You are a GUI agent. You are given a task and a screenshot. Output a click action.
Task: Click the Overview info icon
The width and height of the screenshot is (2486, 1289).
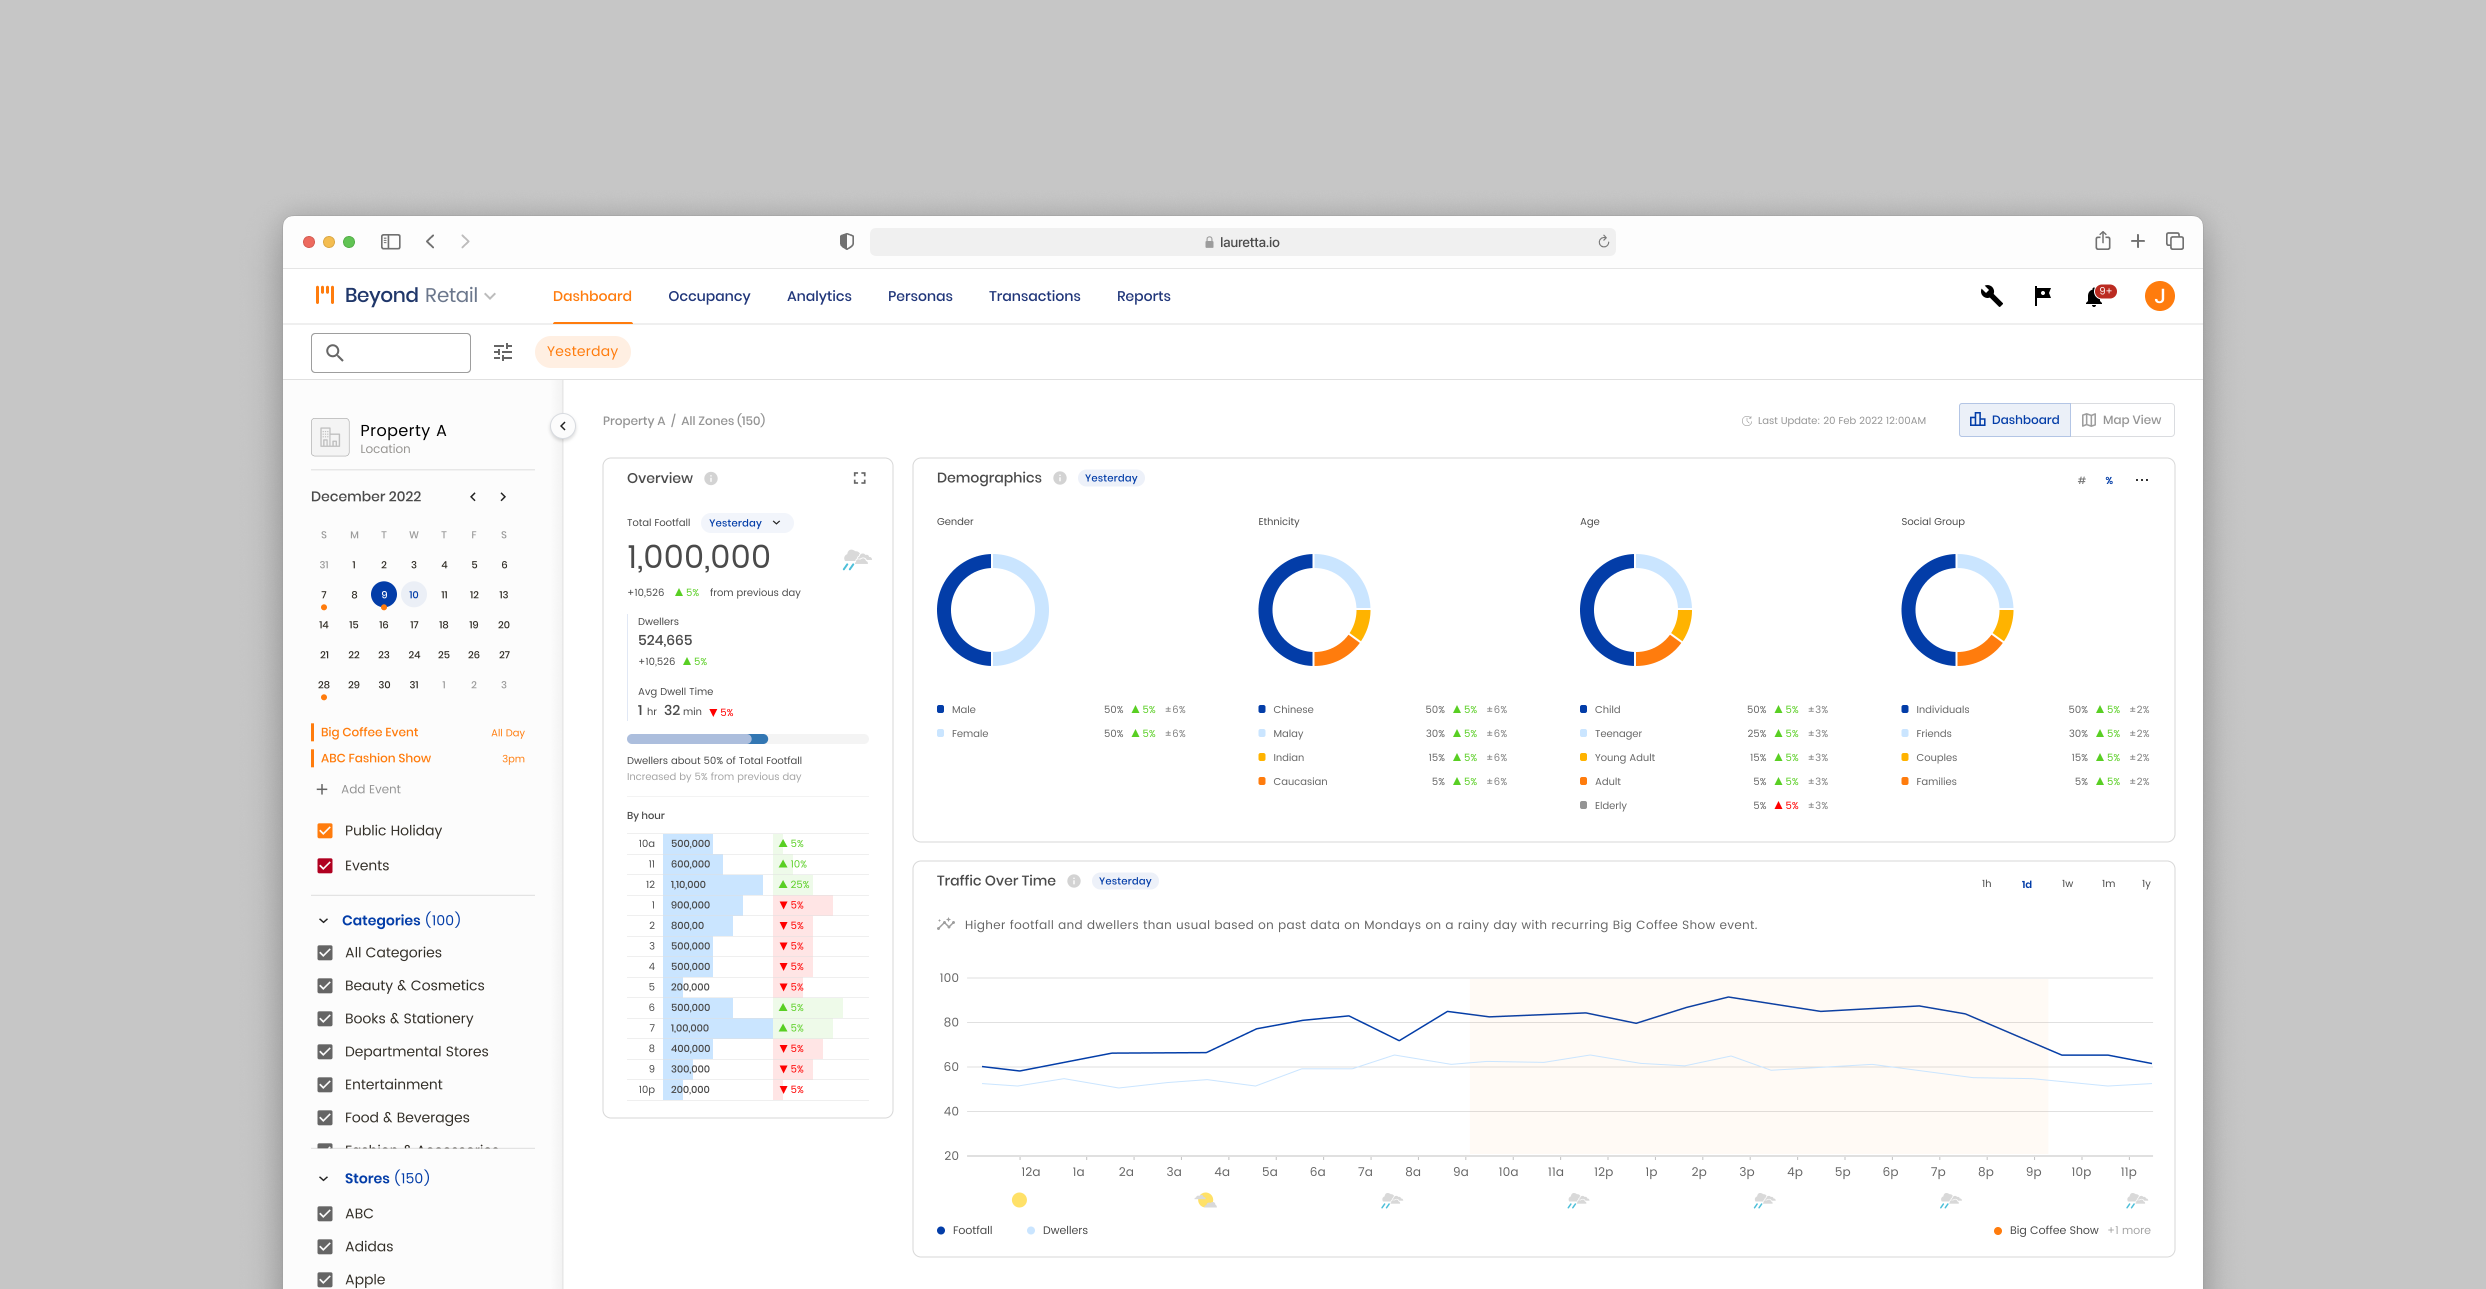[711, 479]
